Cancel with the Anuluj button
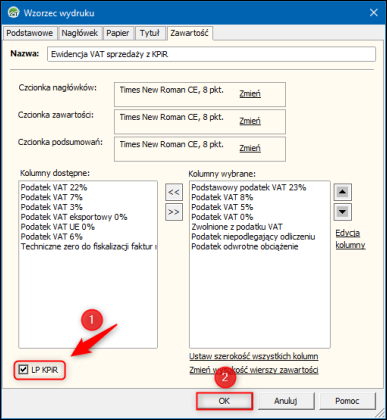Screen dimensions: 387x420 point(286,401)
